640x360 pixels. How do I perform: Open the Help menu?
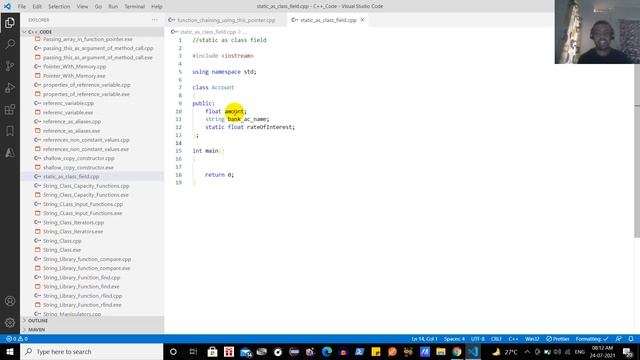157,7
